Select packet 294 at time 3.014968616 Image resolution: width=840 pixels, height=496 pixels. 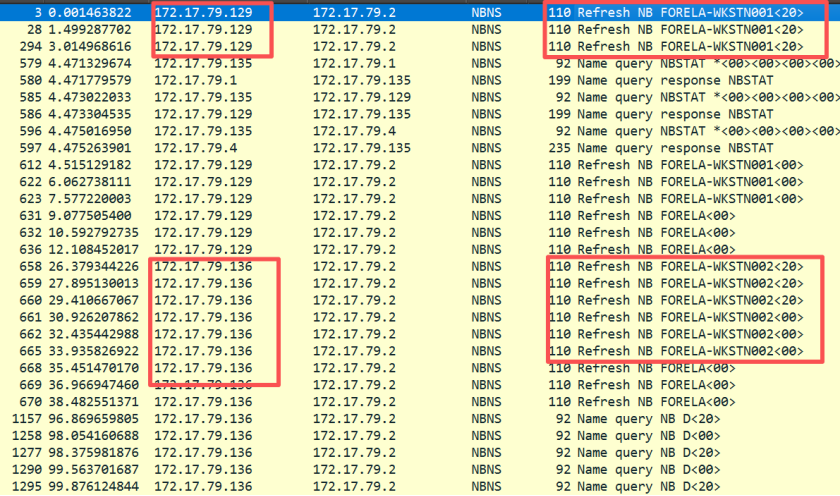tap(420, 47)
